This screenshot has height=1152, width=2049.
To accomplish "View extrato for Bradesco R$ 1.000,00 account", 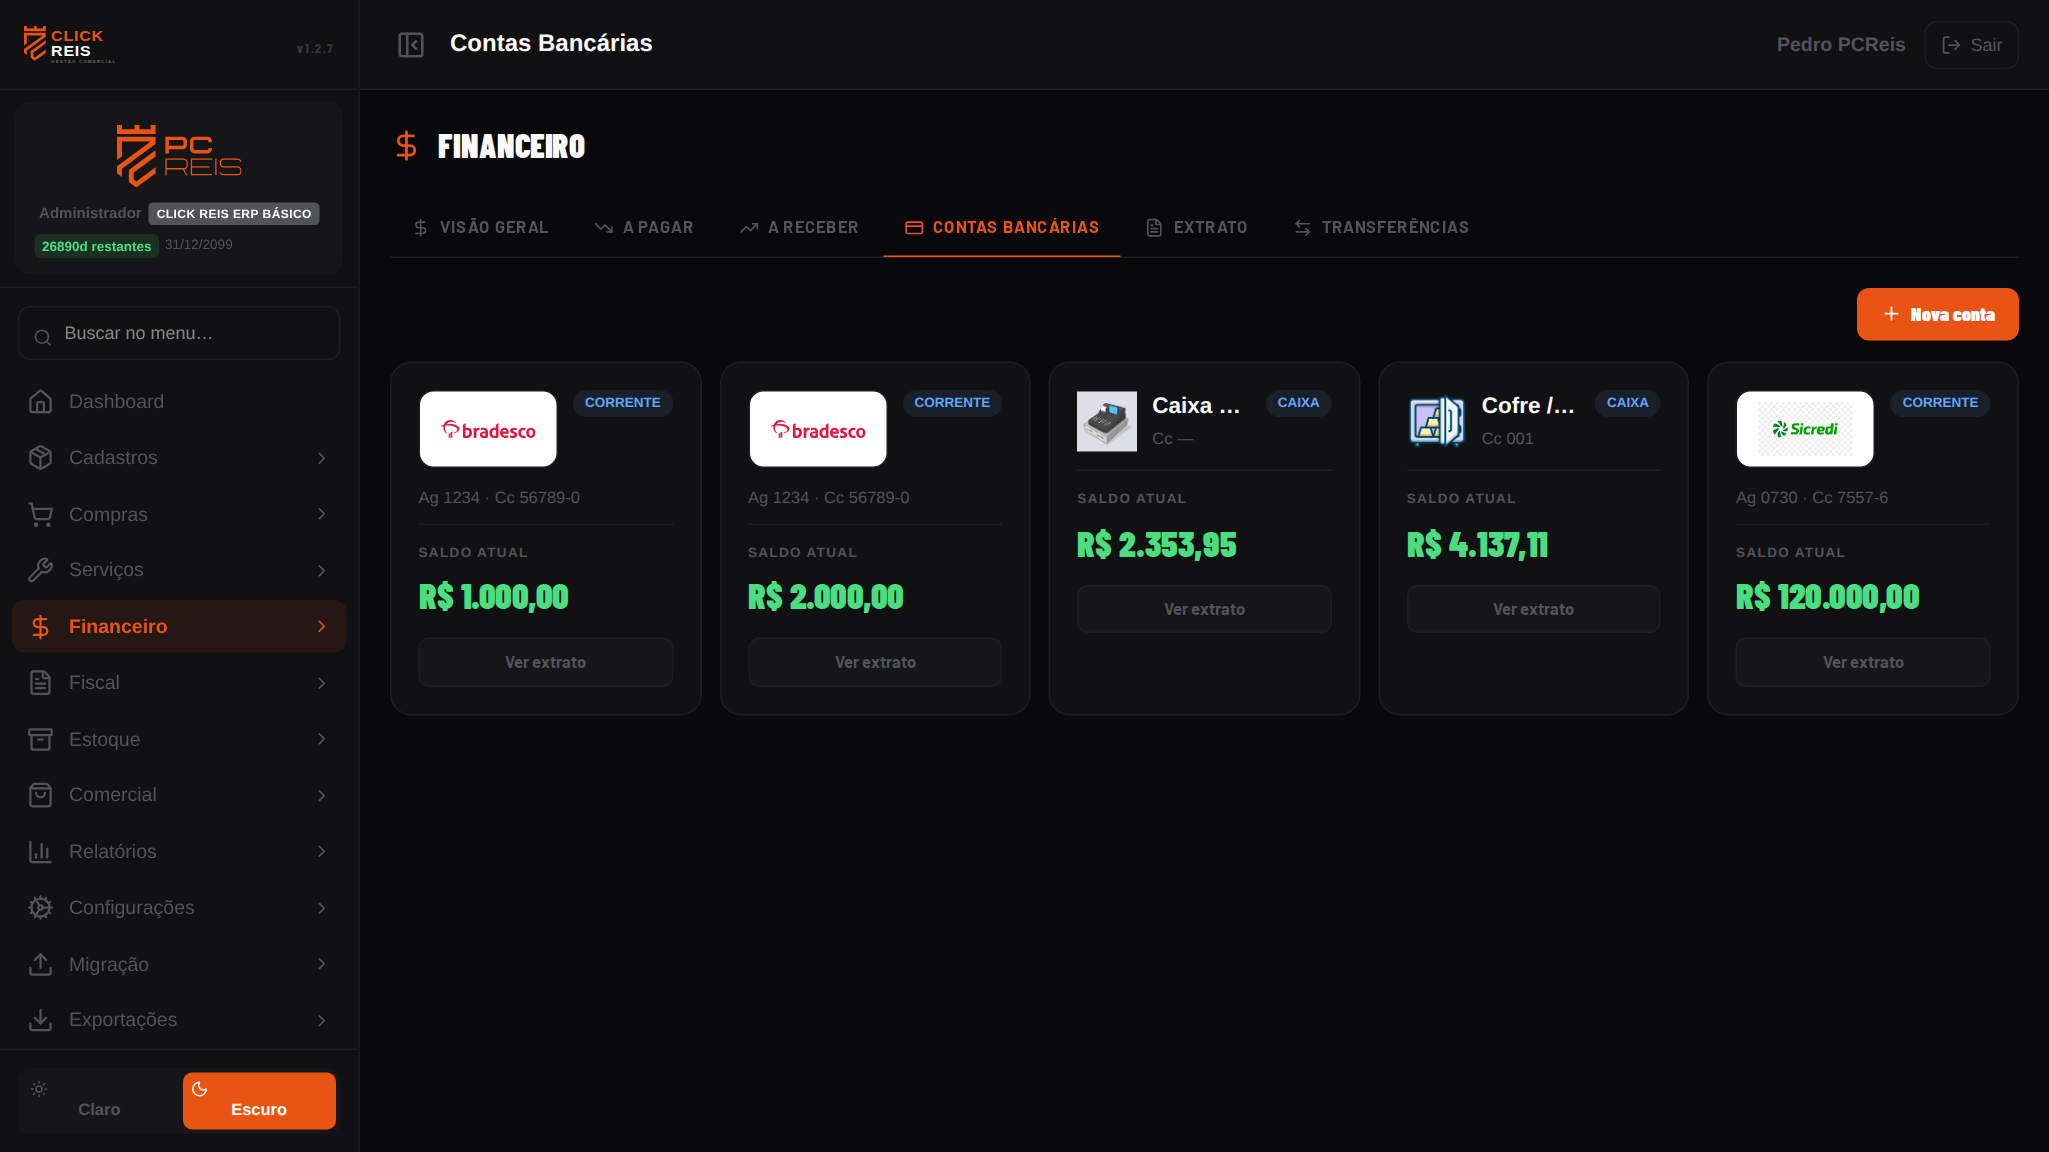I will click(545, 662).
